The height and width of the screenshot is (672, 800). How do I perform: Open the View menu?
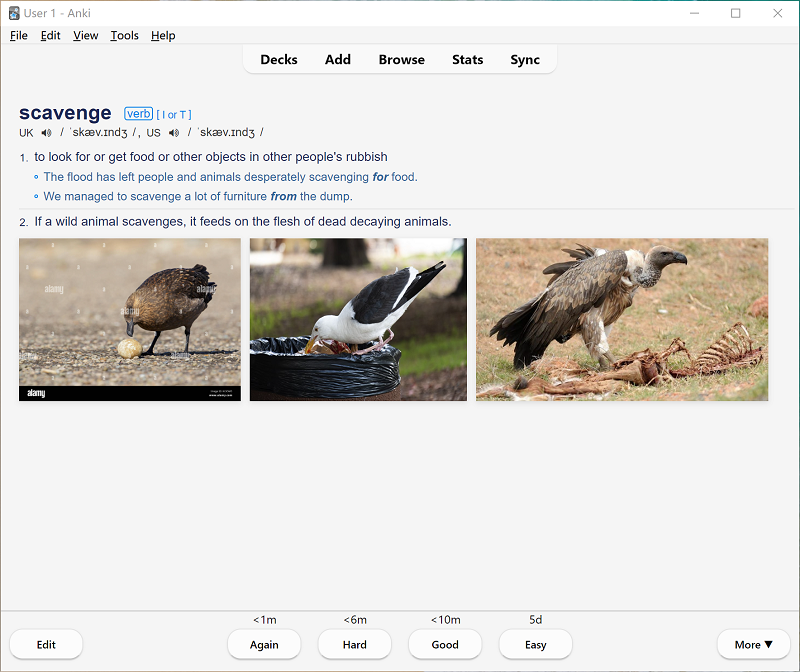tap(85, 35)
